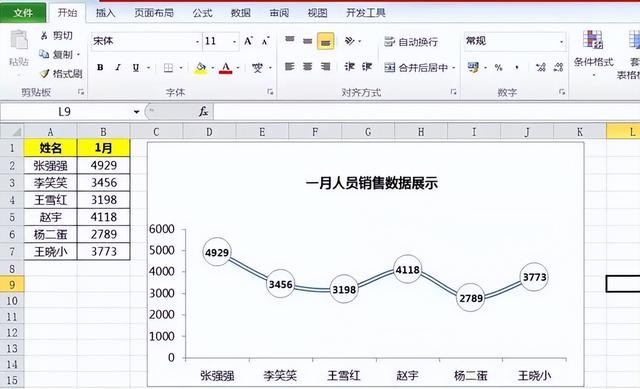
Task: Switch to the Insert (插入) tab
Action: (105, 13)
